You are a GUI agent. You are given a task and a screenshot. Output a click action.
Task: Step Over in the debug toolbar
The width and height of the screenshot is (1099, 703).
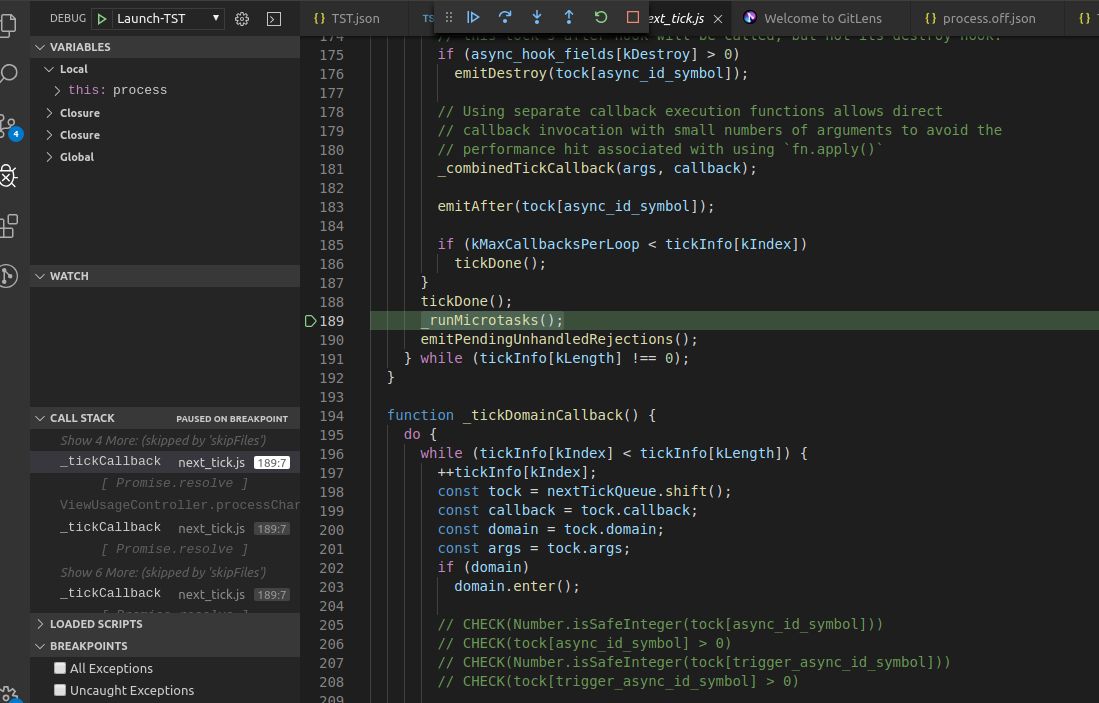coord(505,17)
